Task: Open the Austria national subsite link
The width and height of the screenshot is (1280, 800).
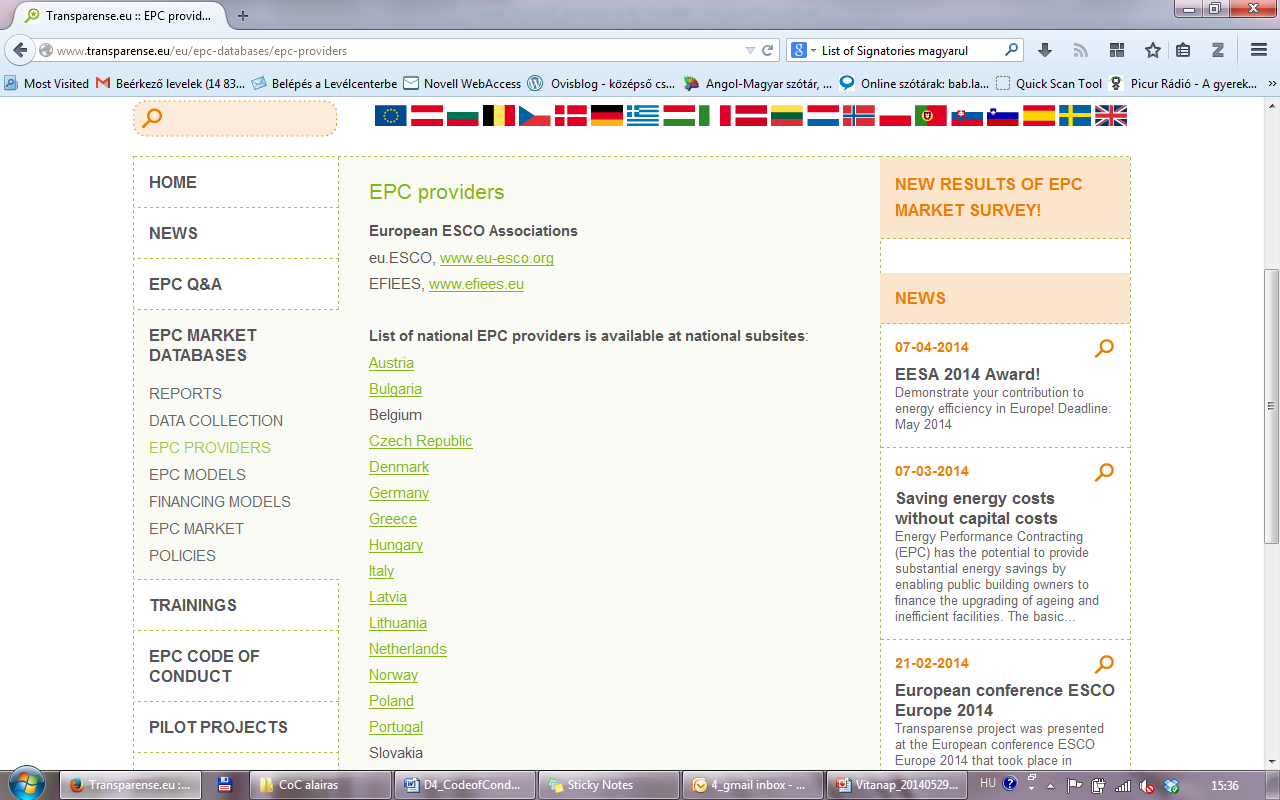Action: (391, 363)
